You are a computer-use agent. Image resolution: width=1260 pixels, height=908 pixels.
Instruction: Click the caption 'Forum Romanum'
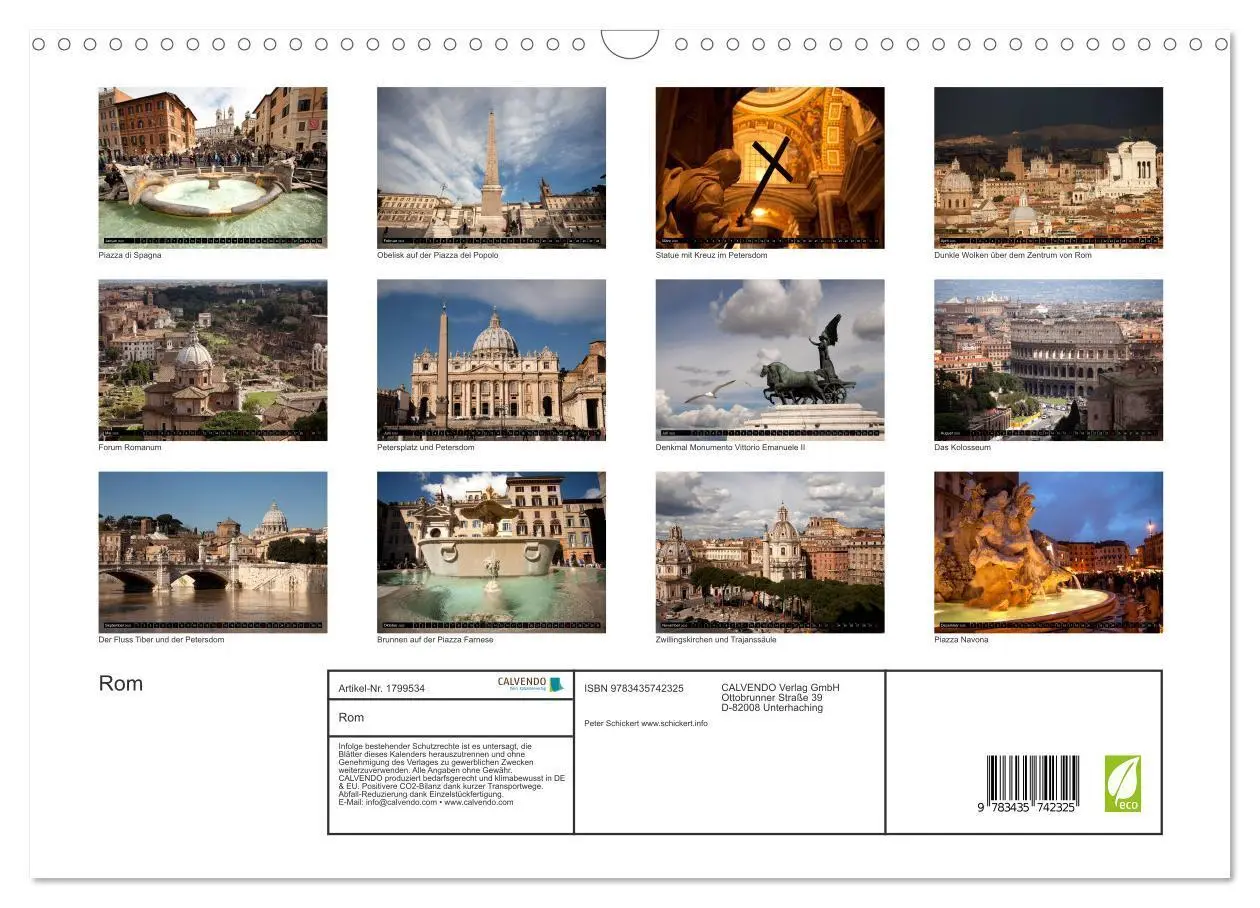[130, 447]
